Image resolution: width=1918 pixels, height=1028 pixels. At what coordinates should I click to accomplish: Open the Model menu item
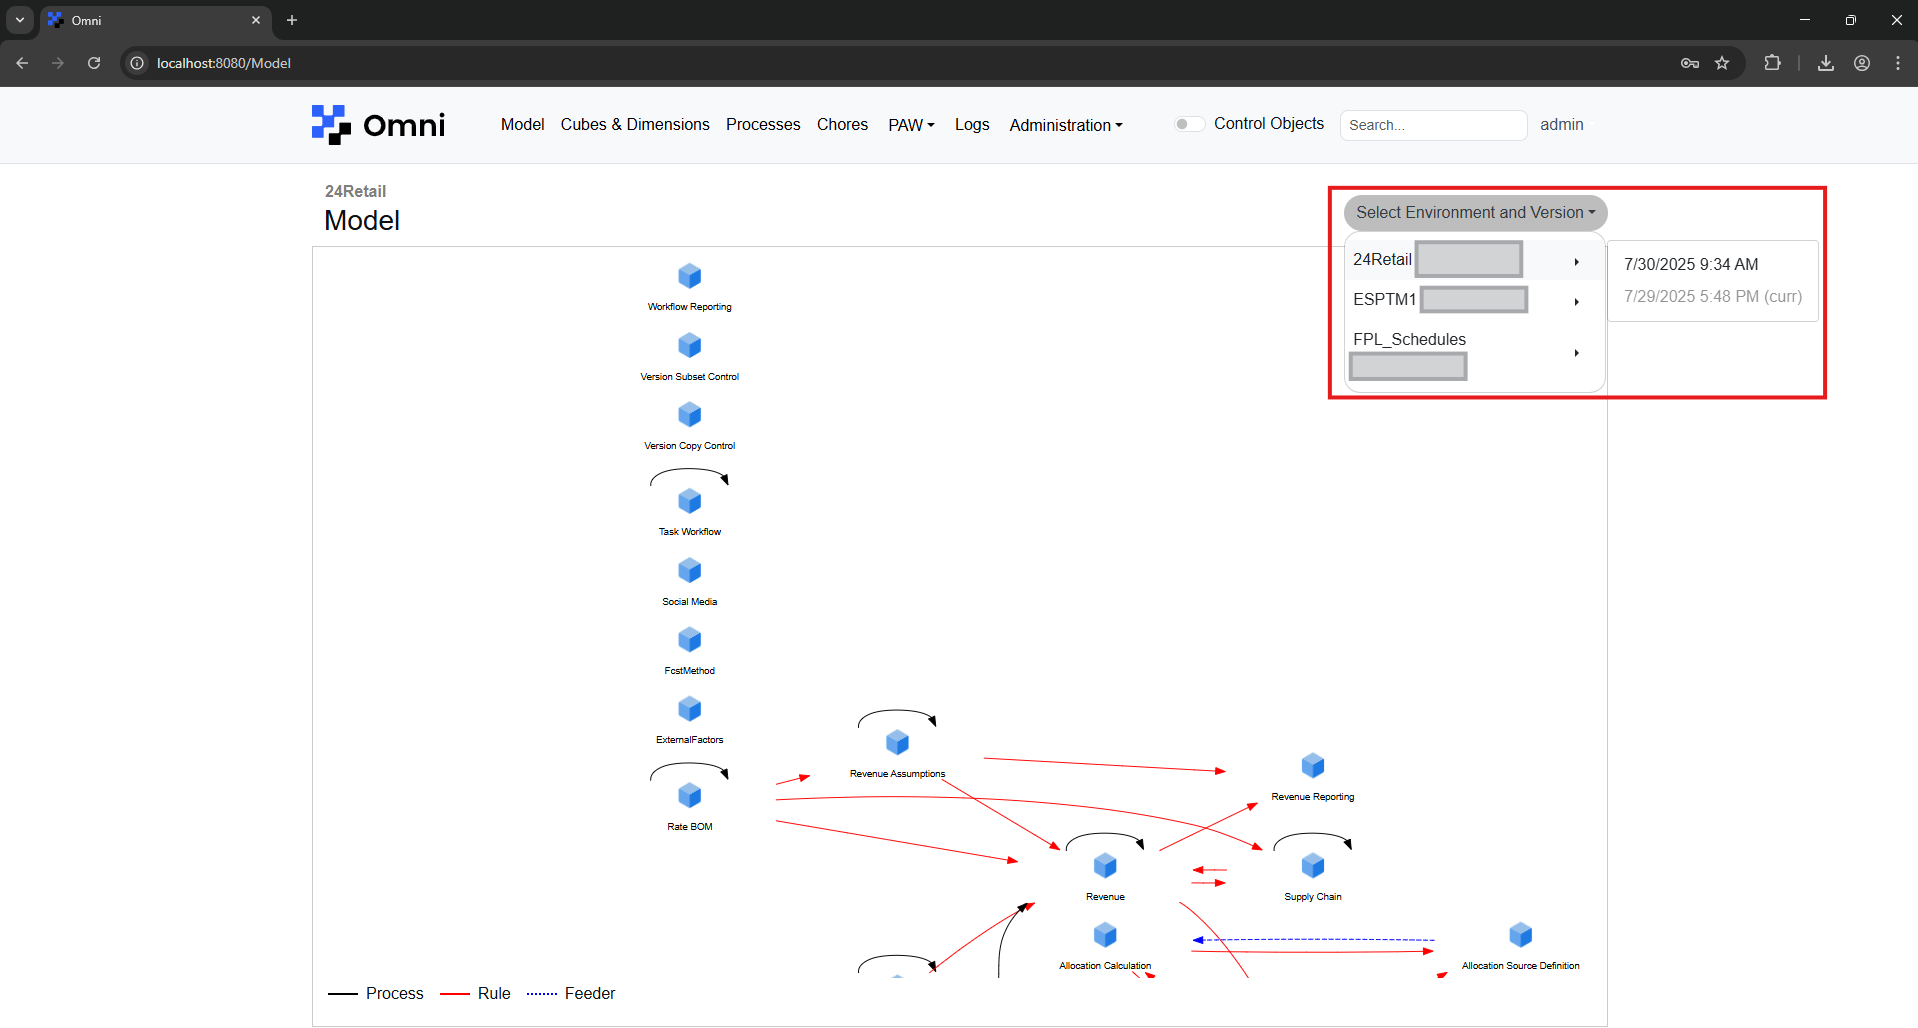522,124
